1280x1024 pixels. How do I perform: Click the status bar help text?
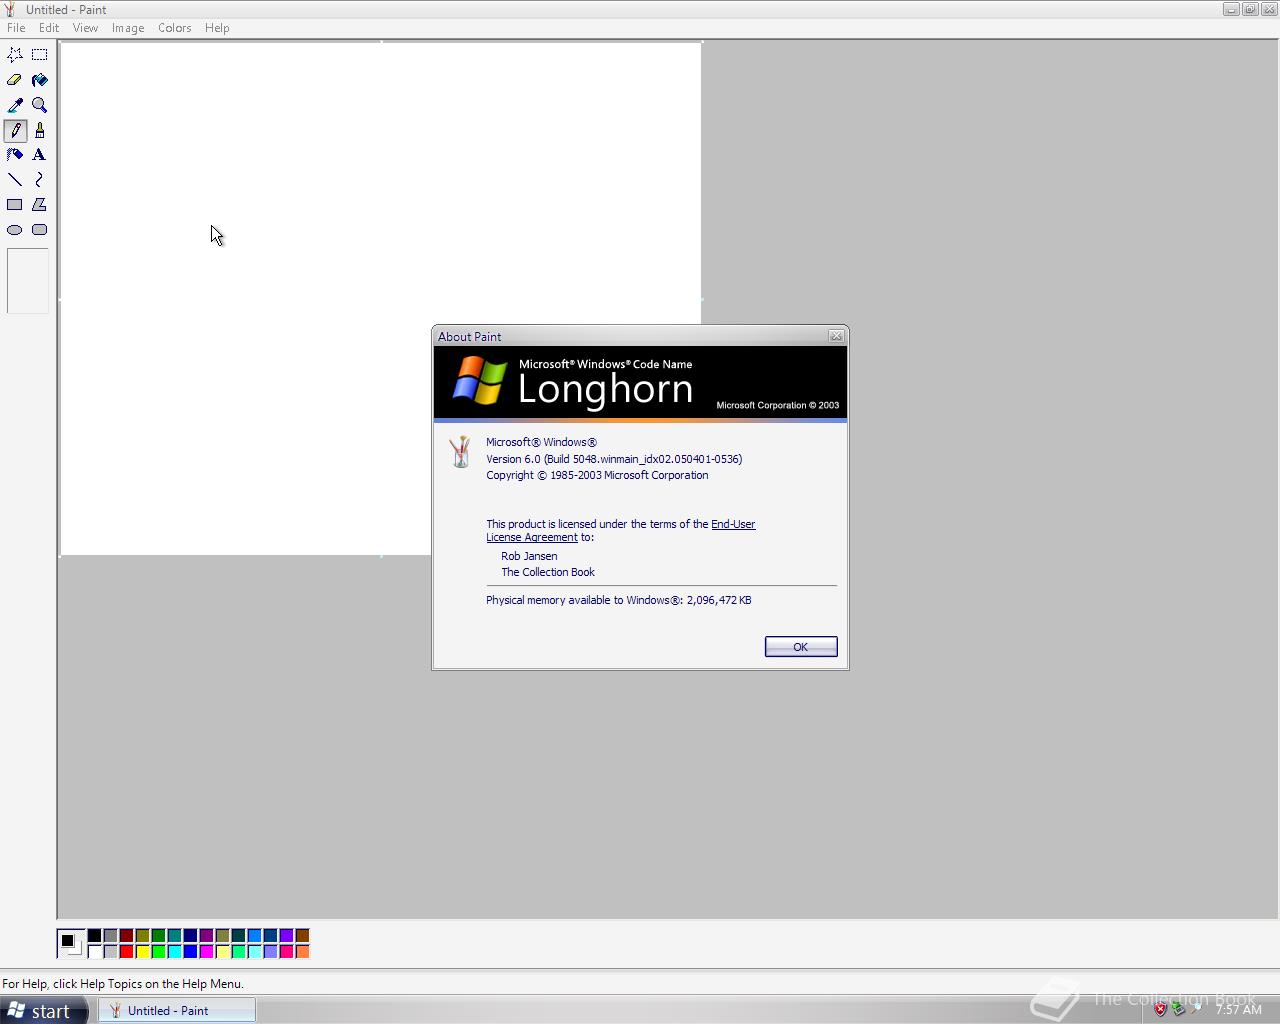tap(123, 984)
